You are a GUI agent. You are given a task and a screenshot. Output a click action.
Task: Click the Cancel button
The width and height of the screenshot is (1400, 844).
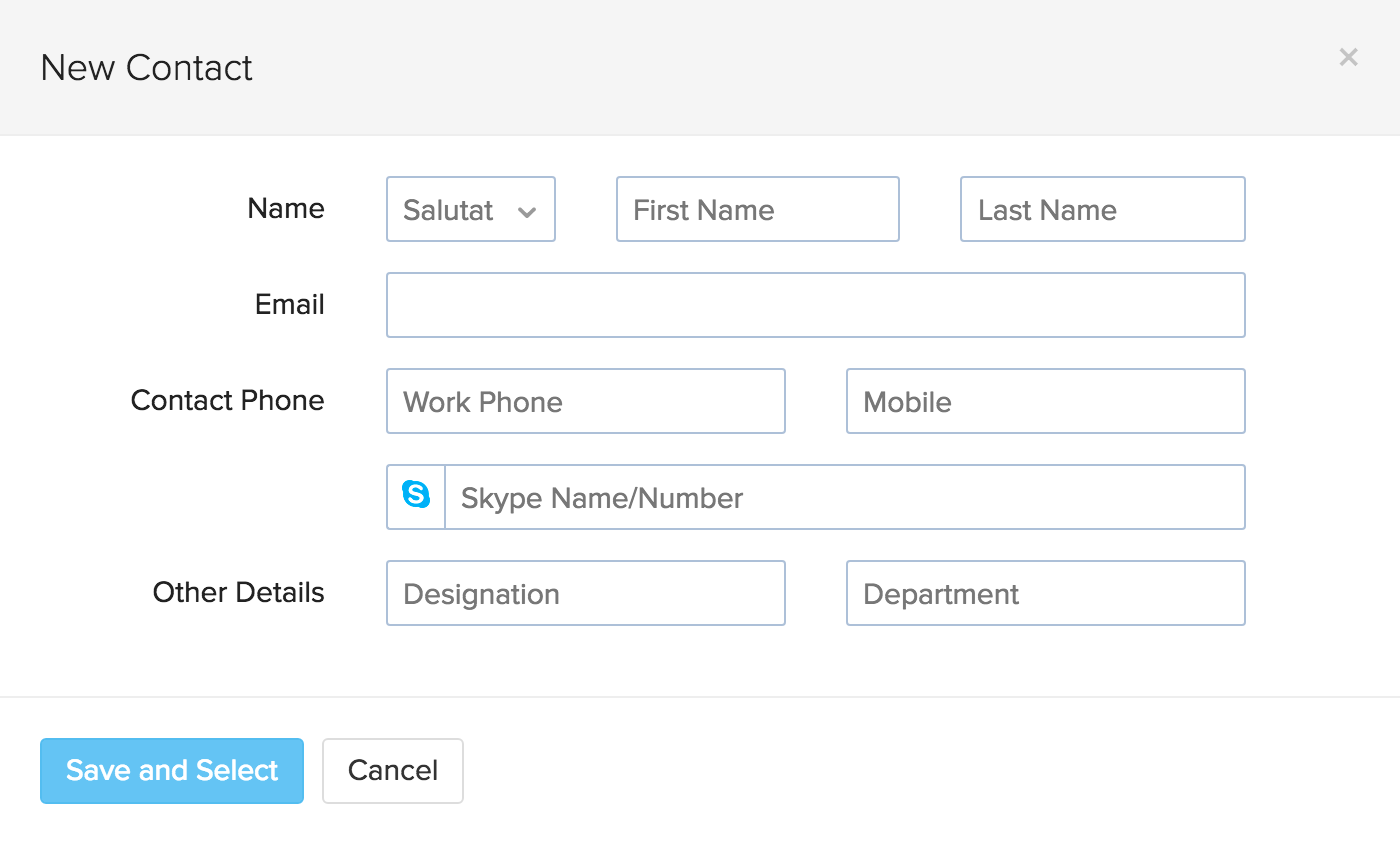click(392, 770)
